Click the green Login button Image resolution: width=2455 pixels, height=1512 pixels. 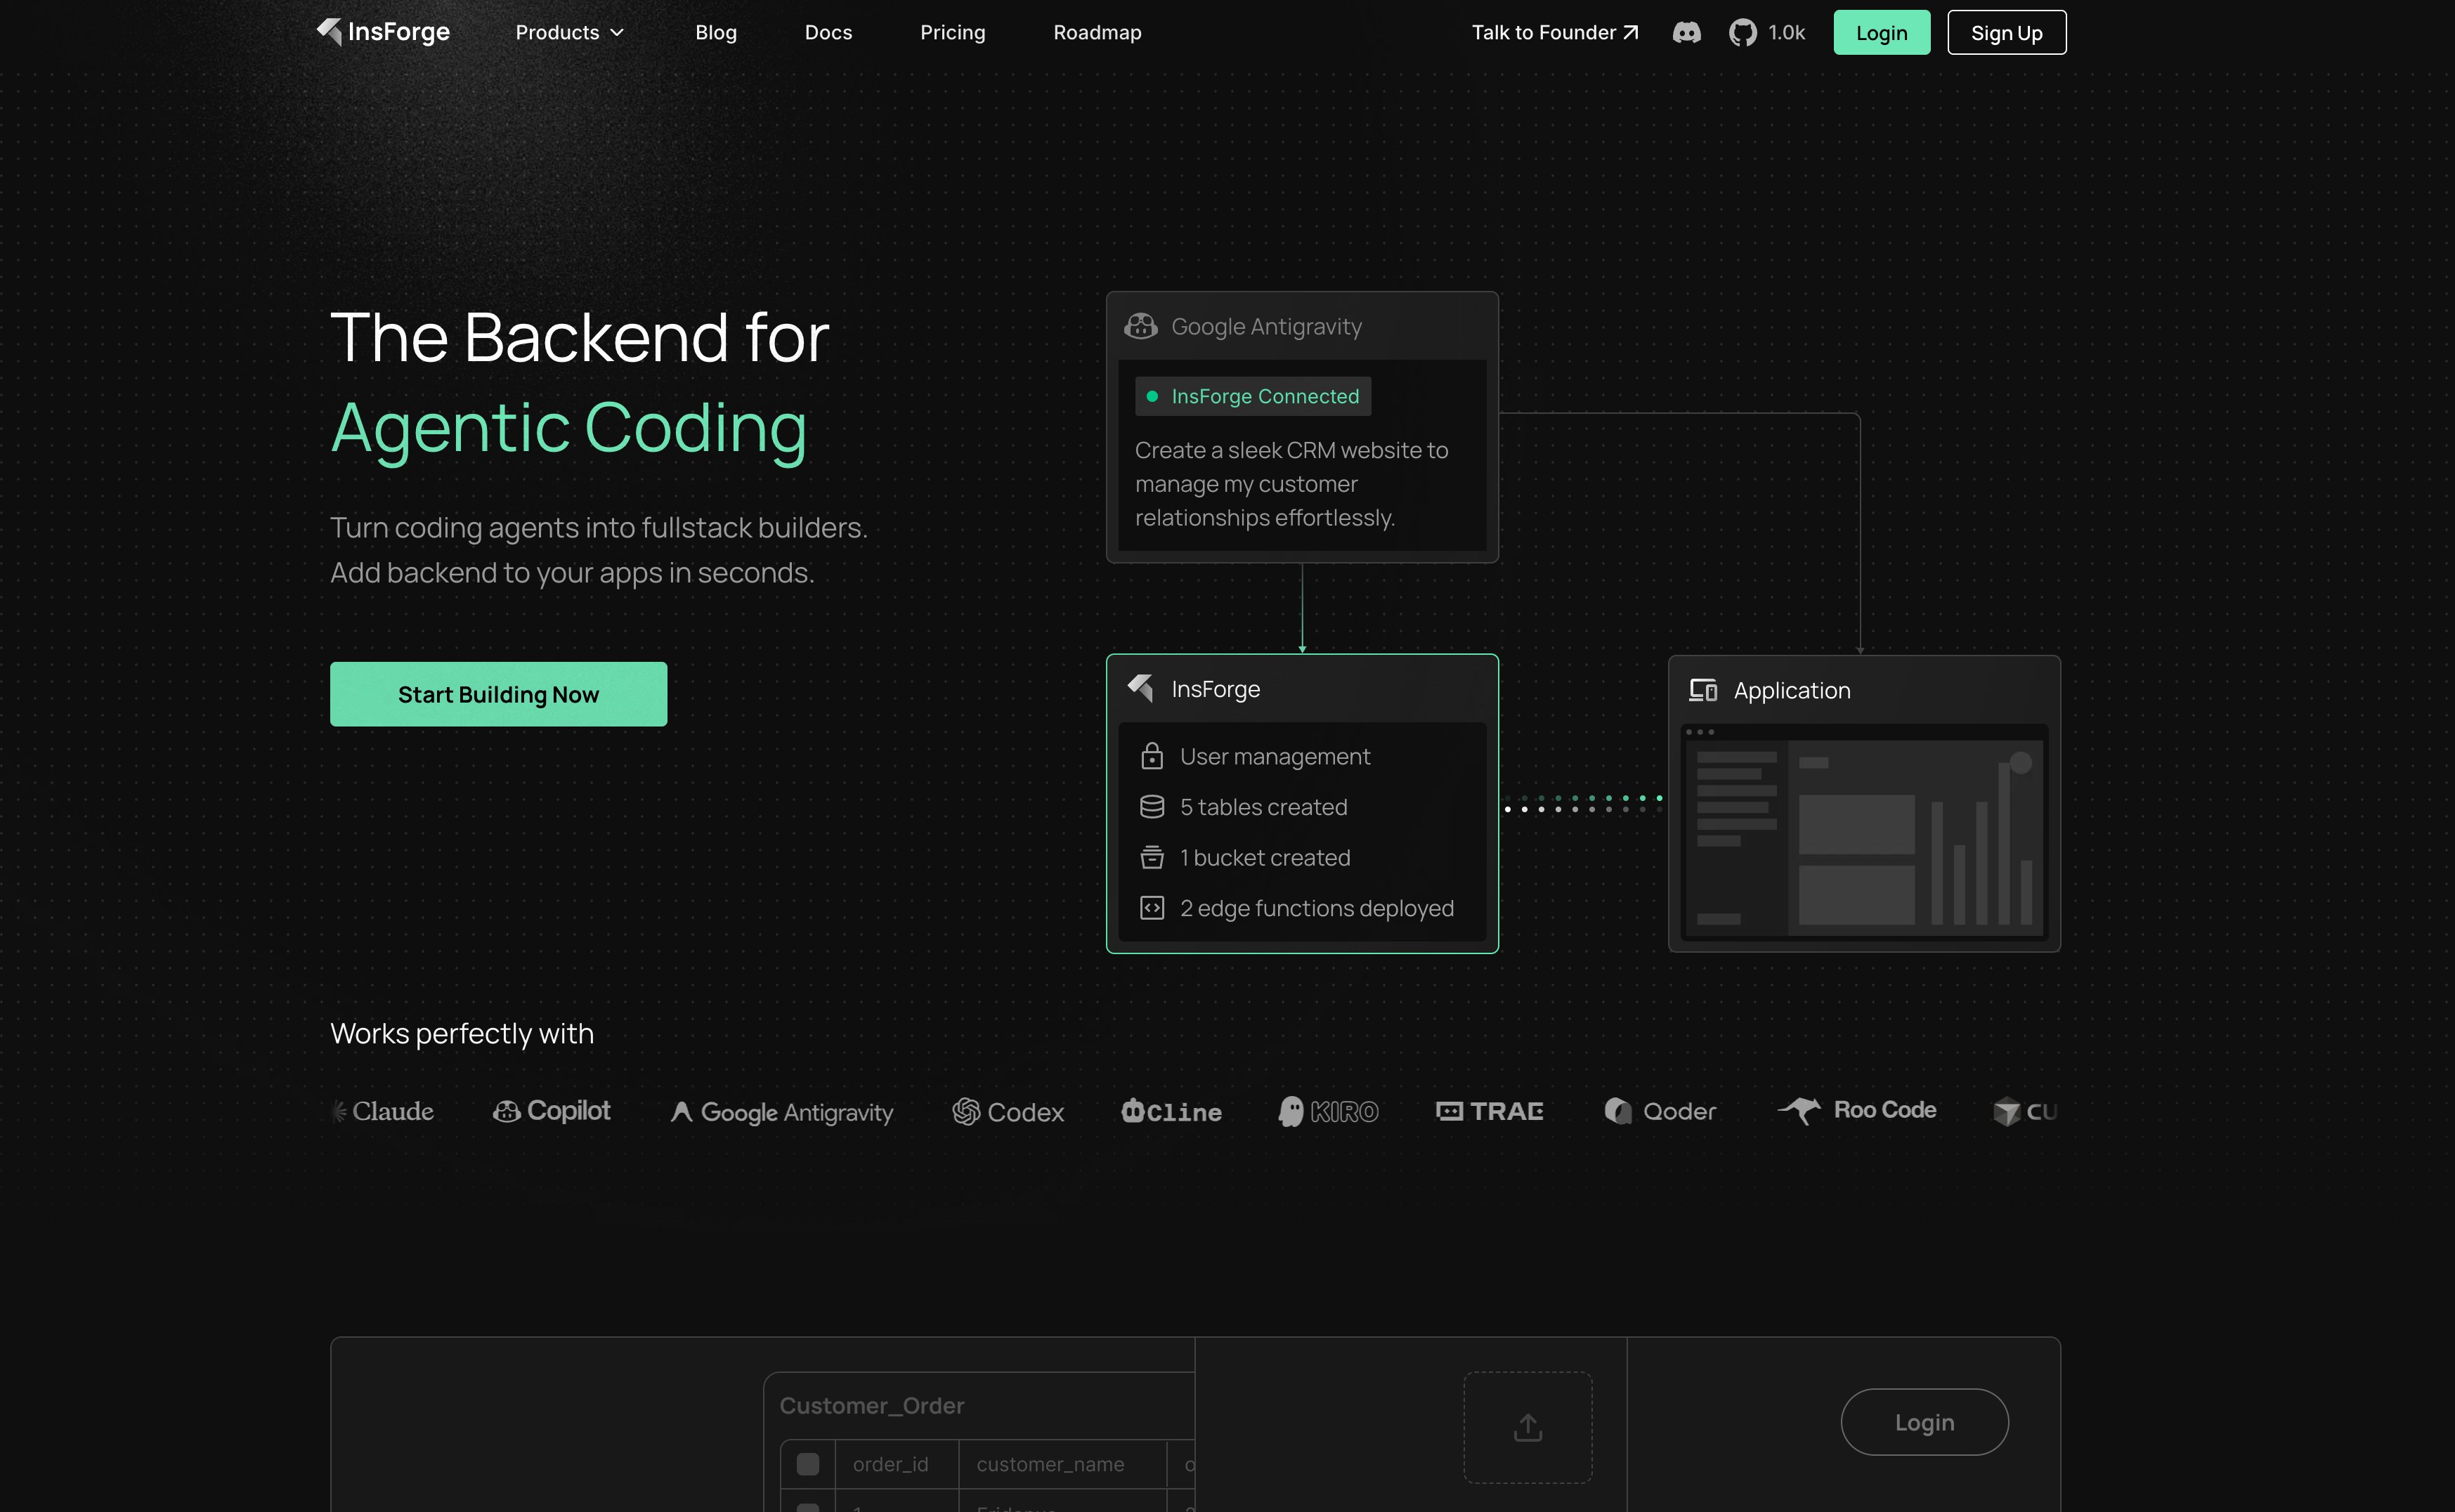click(1881, 33)
